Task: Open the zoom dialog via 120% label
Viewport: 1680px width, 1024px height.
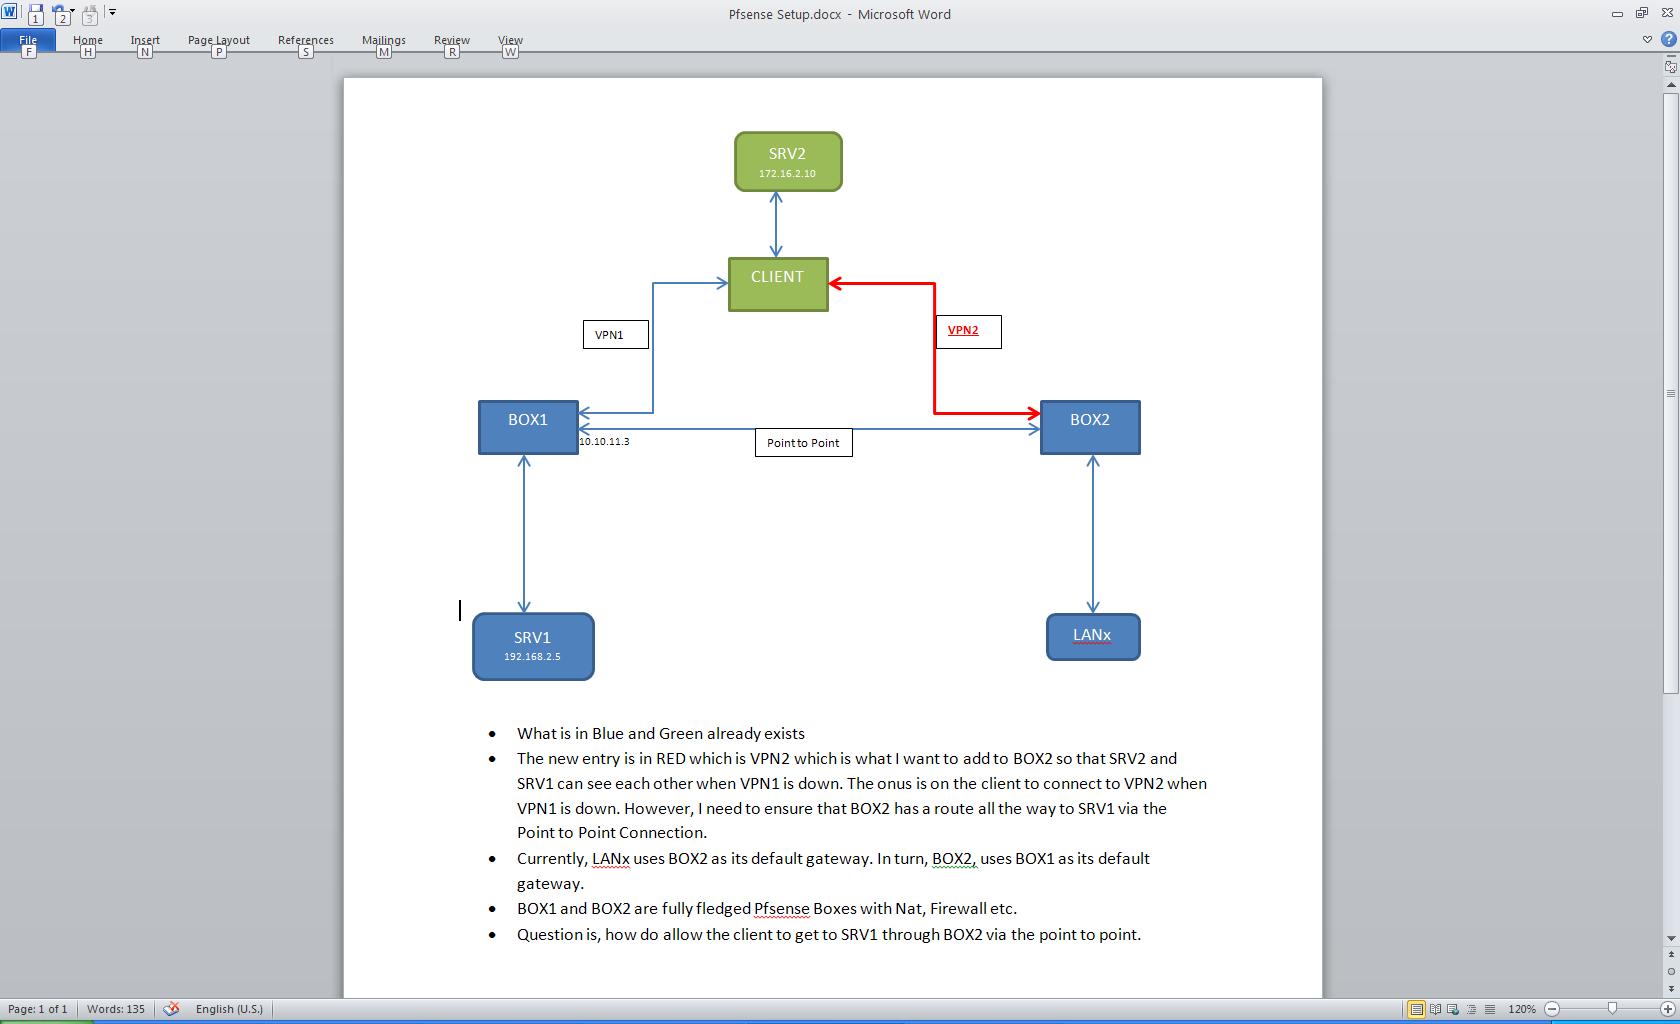Action: coord(1522,1009)
